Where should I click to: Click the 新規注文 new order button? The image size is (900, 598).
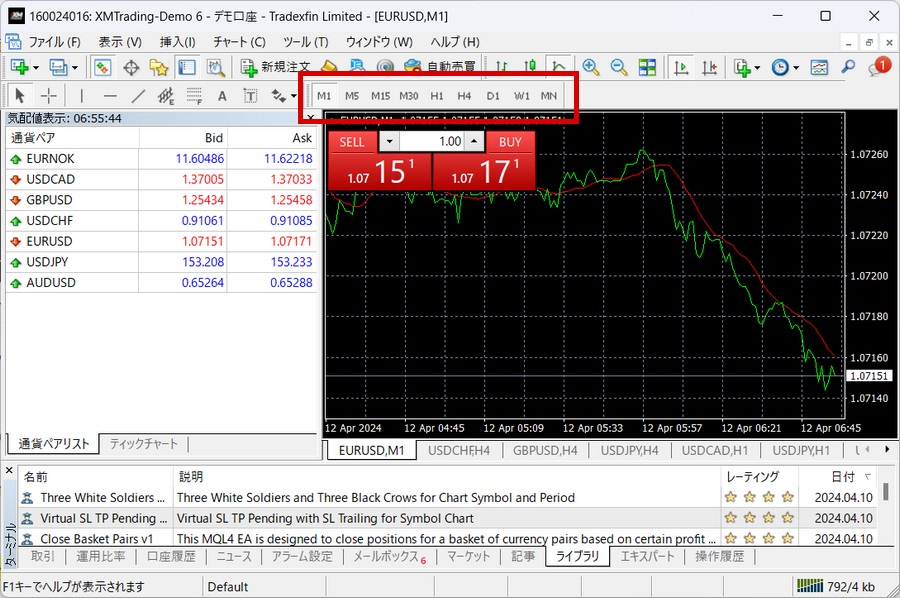point(275,67)
